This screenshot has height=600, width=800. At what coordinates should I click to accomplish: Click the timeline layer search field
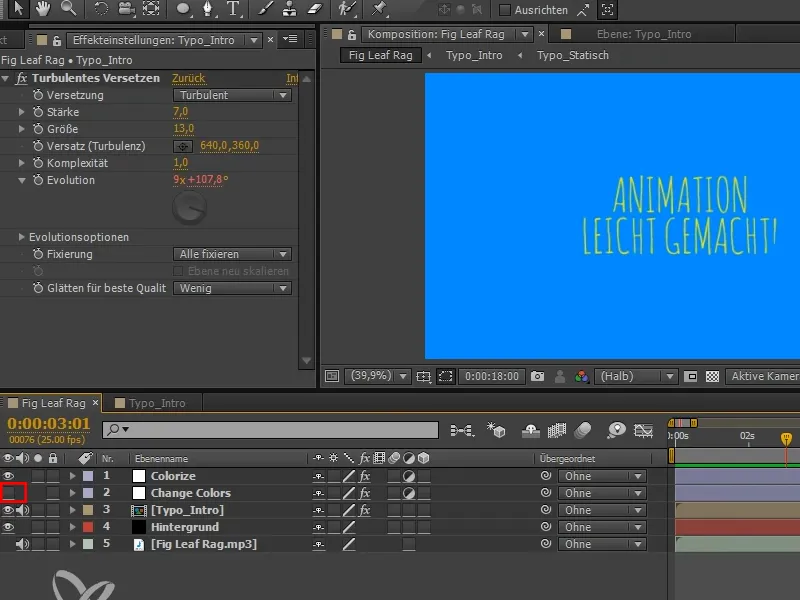(x=270, y=430)
